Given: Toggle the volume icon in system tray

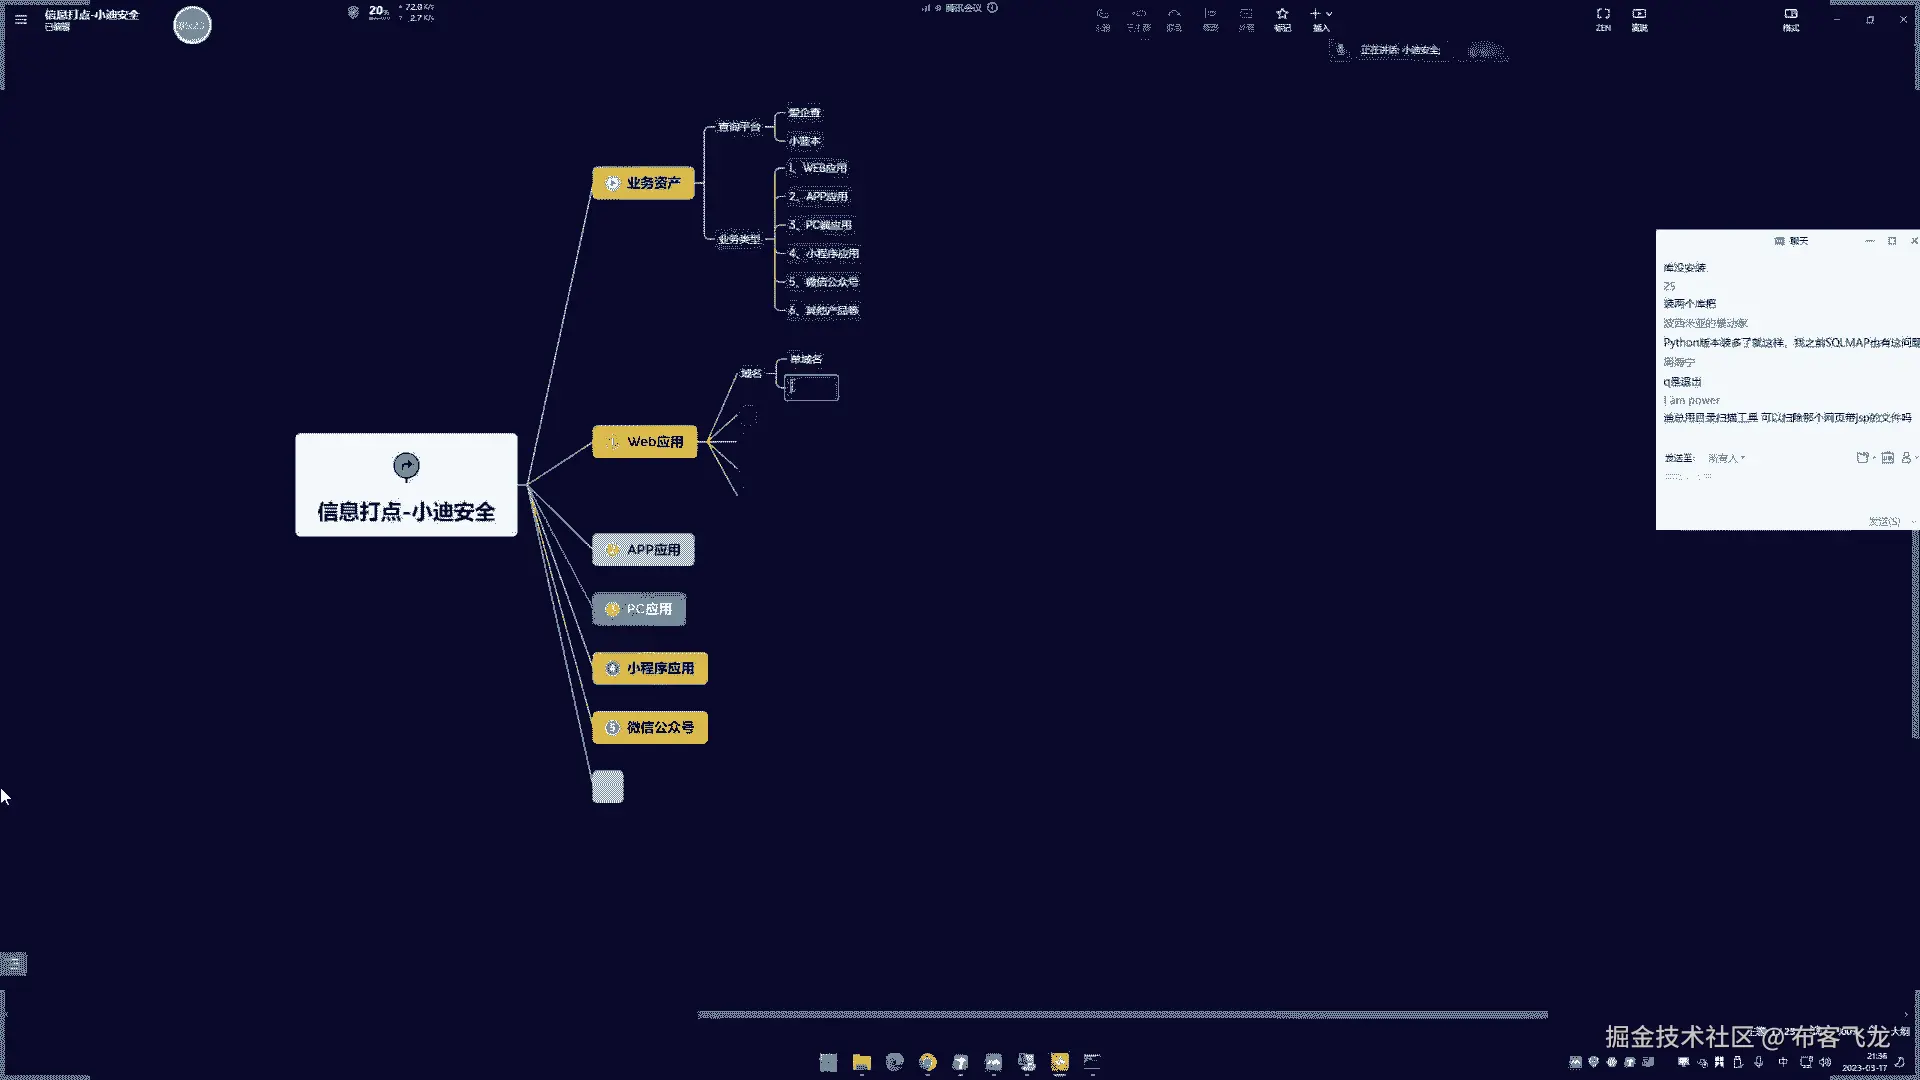Looking at the screenshot, I should coord(1825,1062).
